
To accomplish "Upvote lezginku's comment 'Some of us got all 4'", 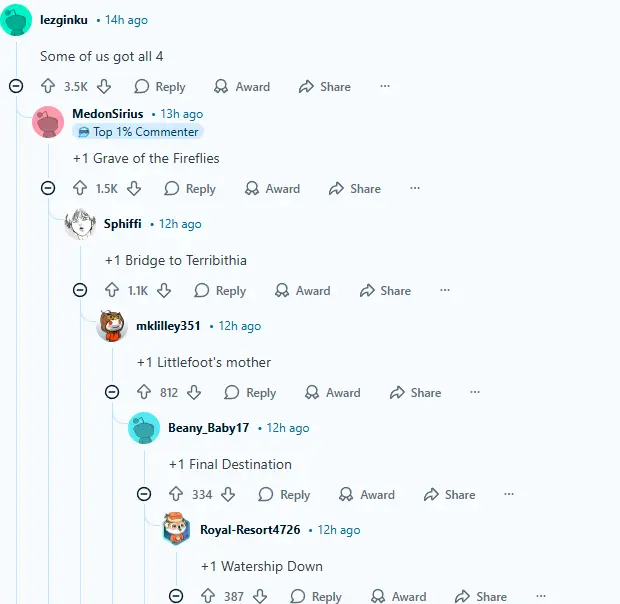I will [48, 86].
